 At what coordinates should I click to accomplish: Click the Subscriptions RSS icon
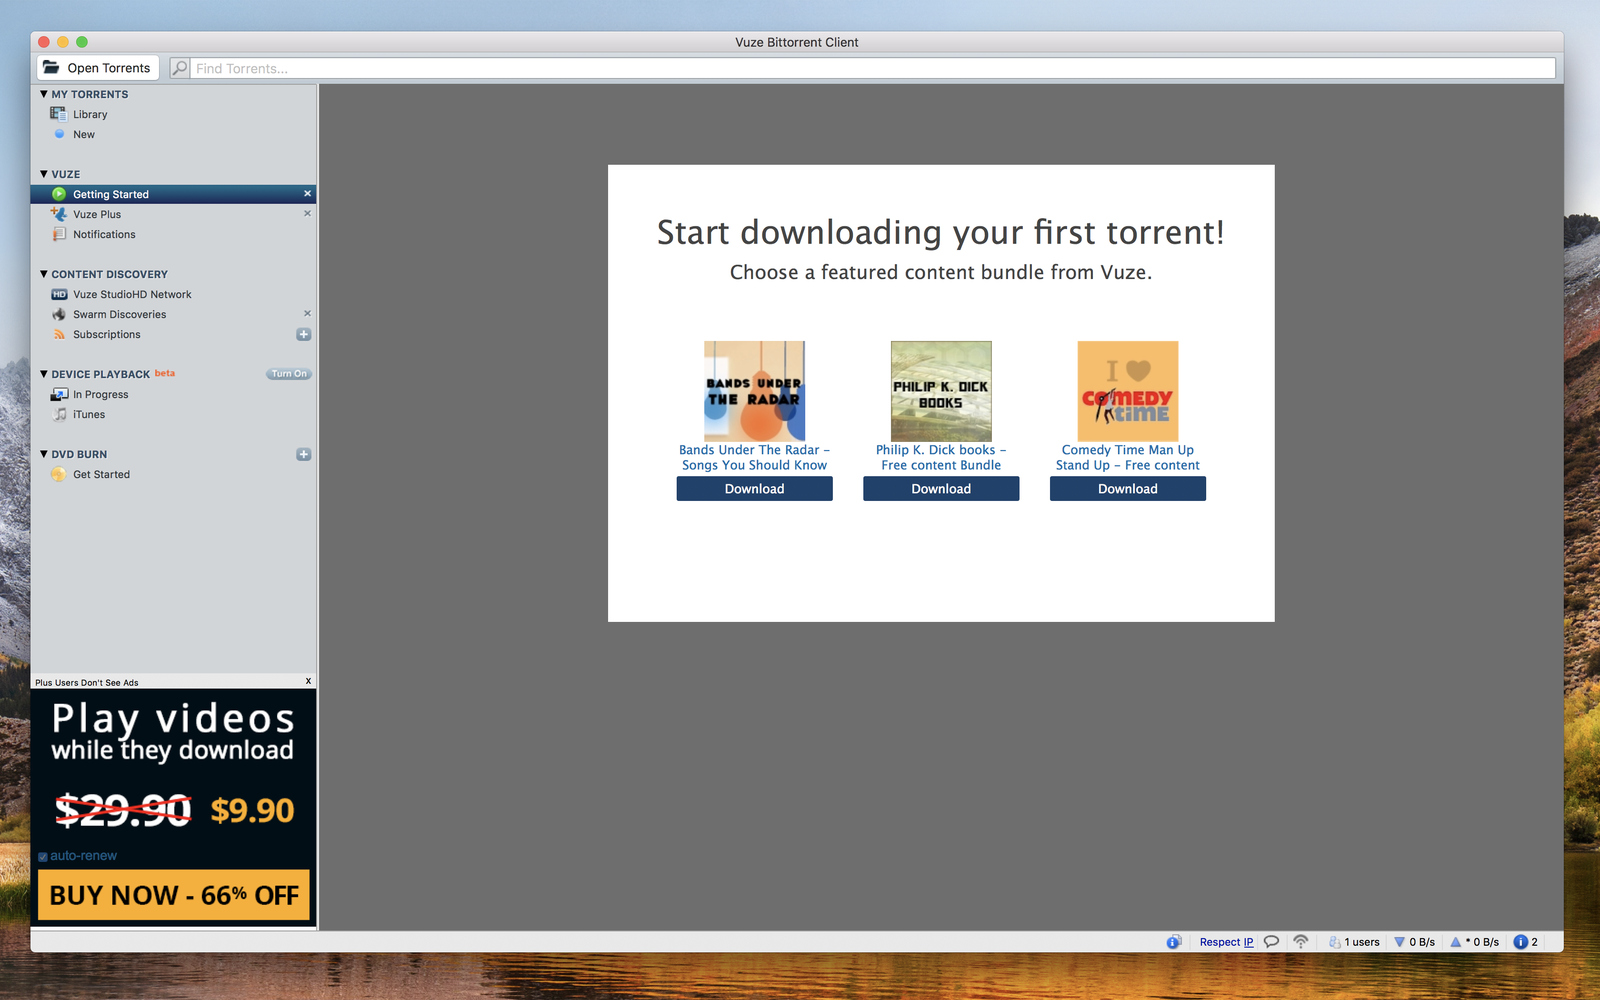coord(58,334)
